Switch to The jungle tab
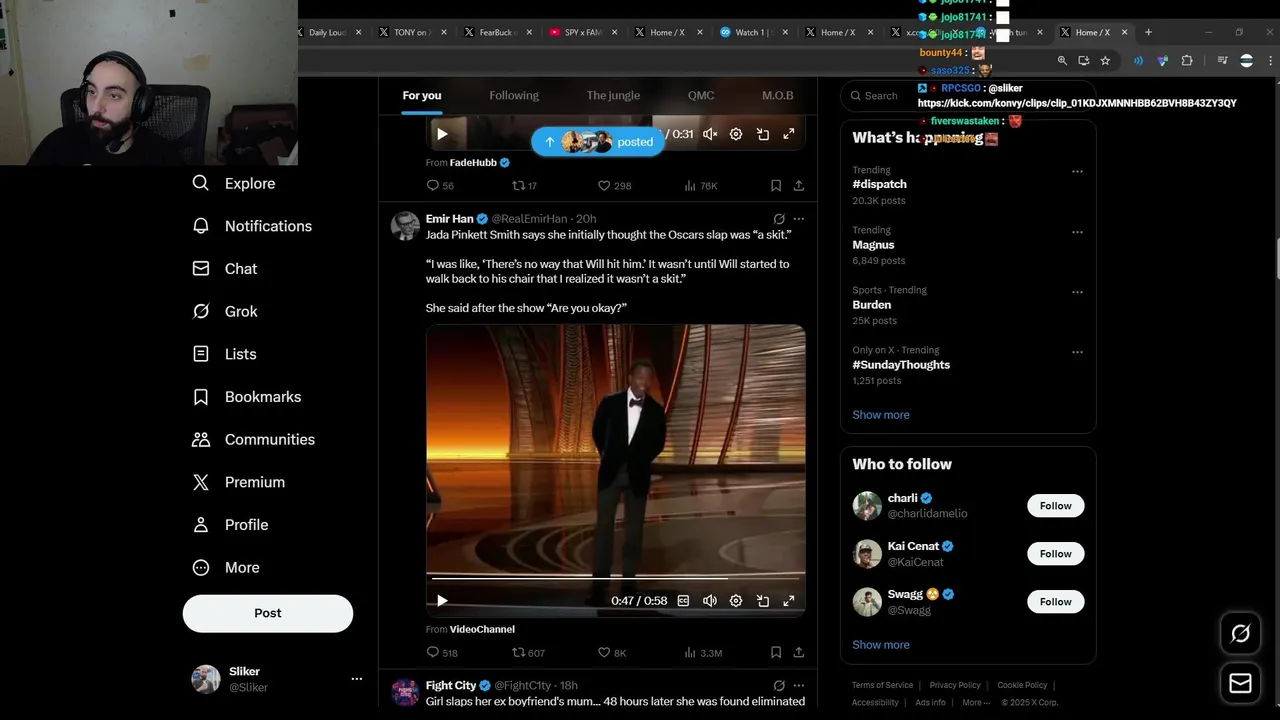This screenshot has width=1280, height=720. coord(613,96)
